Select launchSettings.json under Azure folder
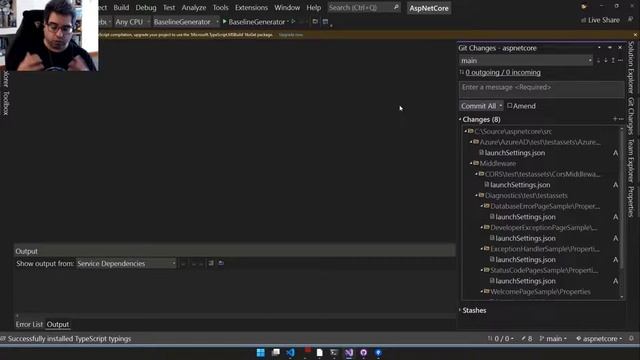 tap(515, 153)
